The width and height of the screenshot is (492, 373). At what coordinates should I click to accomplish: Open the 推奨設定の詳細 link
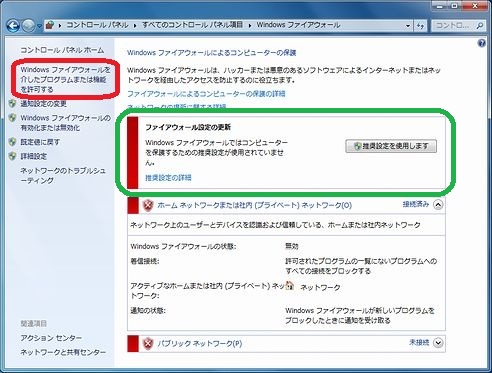click(168, 178)
